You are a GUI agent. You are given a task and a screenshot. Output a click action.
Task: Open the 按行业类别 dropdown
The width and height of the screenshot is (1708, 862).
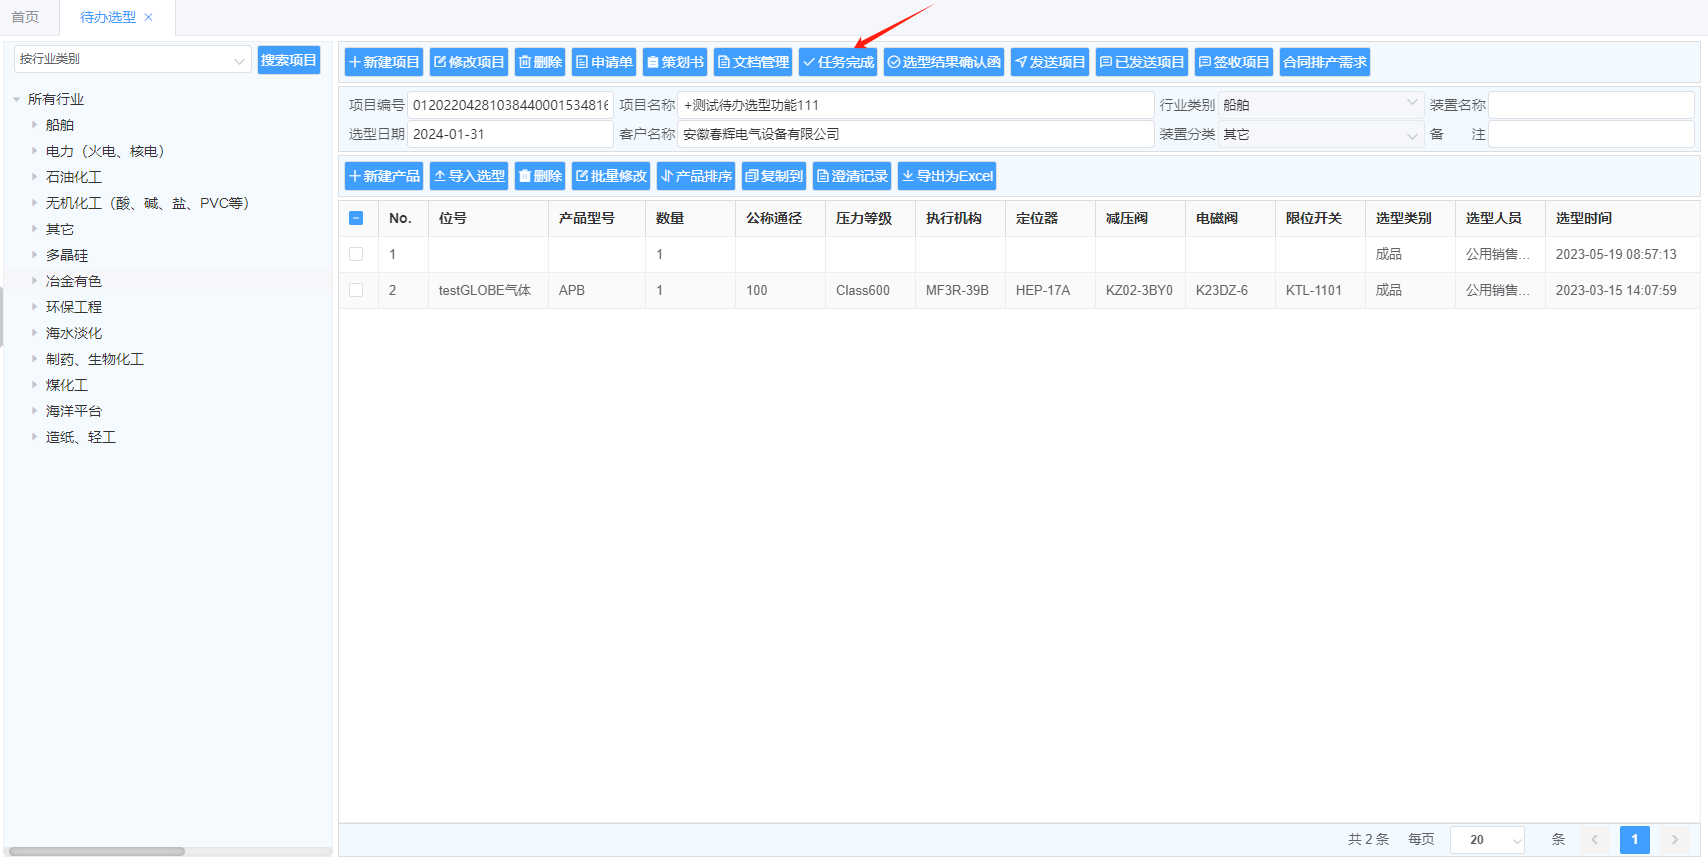pos(132,60)
